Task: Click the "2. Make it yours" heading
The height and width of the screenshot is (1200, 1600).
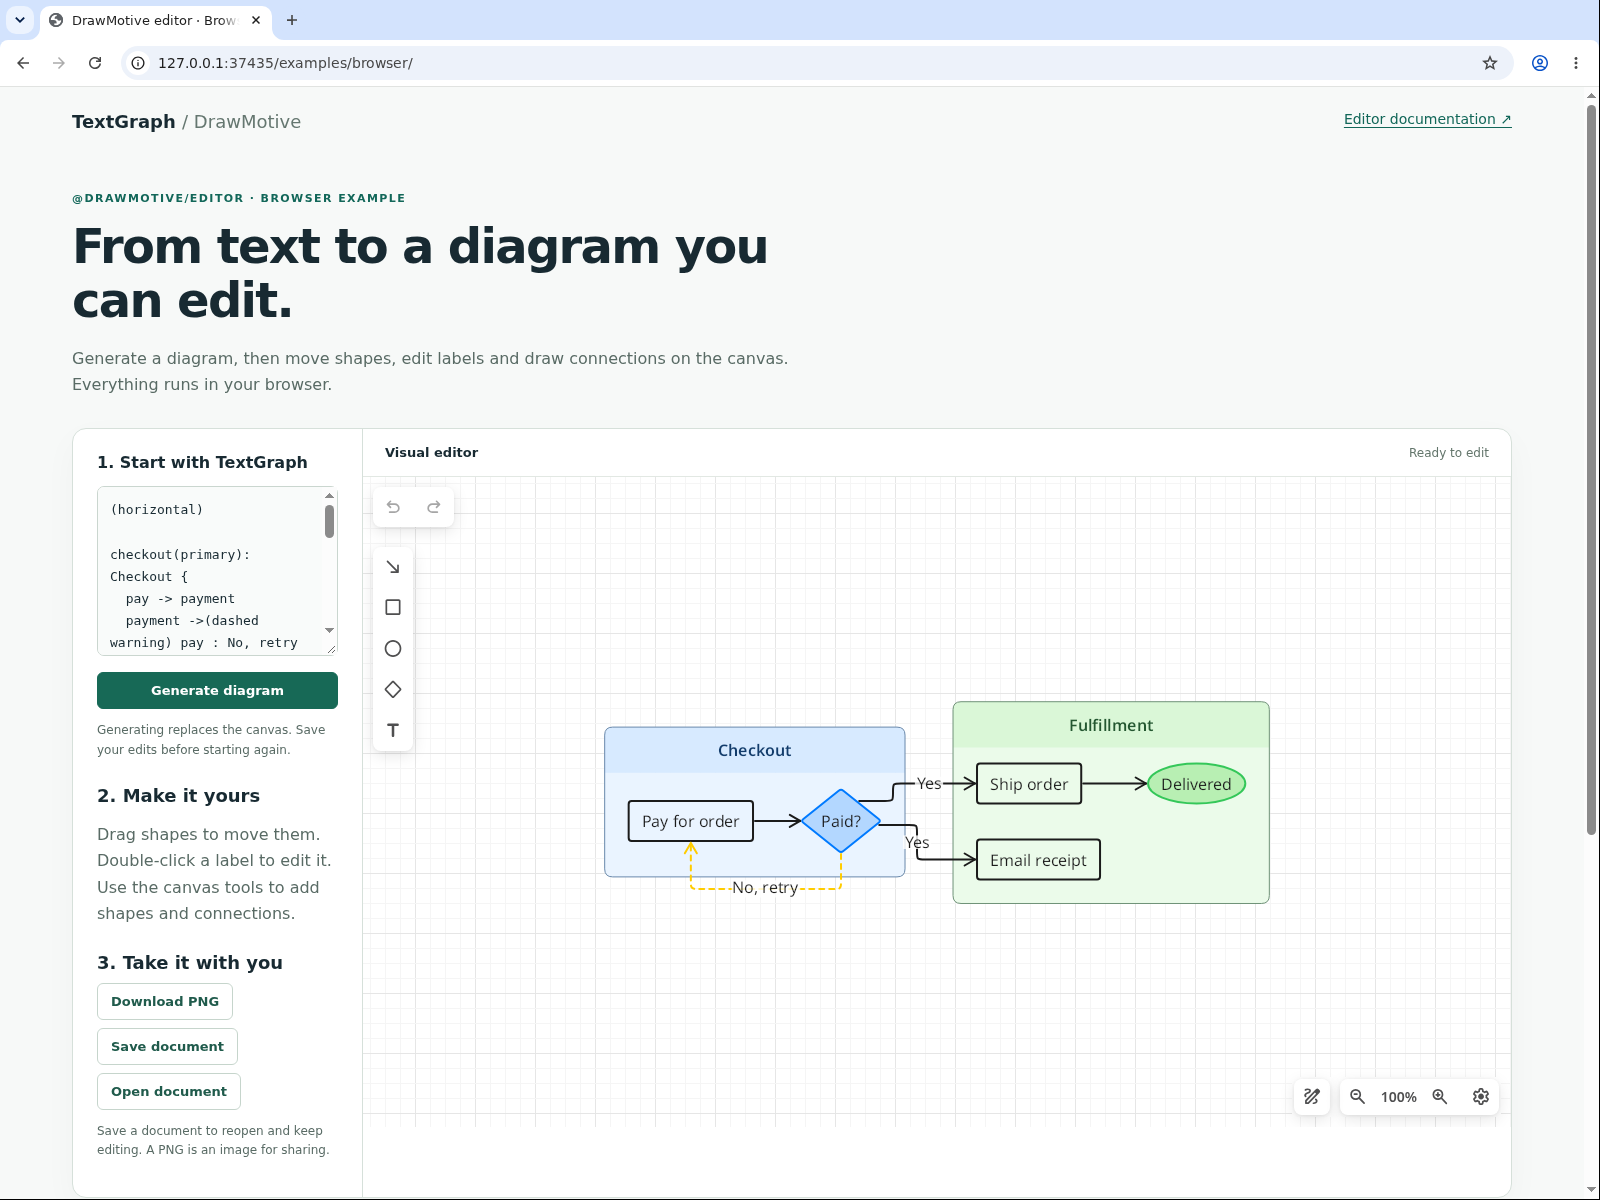Action: (178, 796)
